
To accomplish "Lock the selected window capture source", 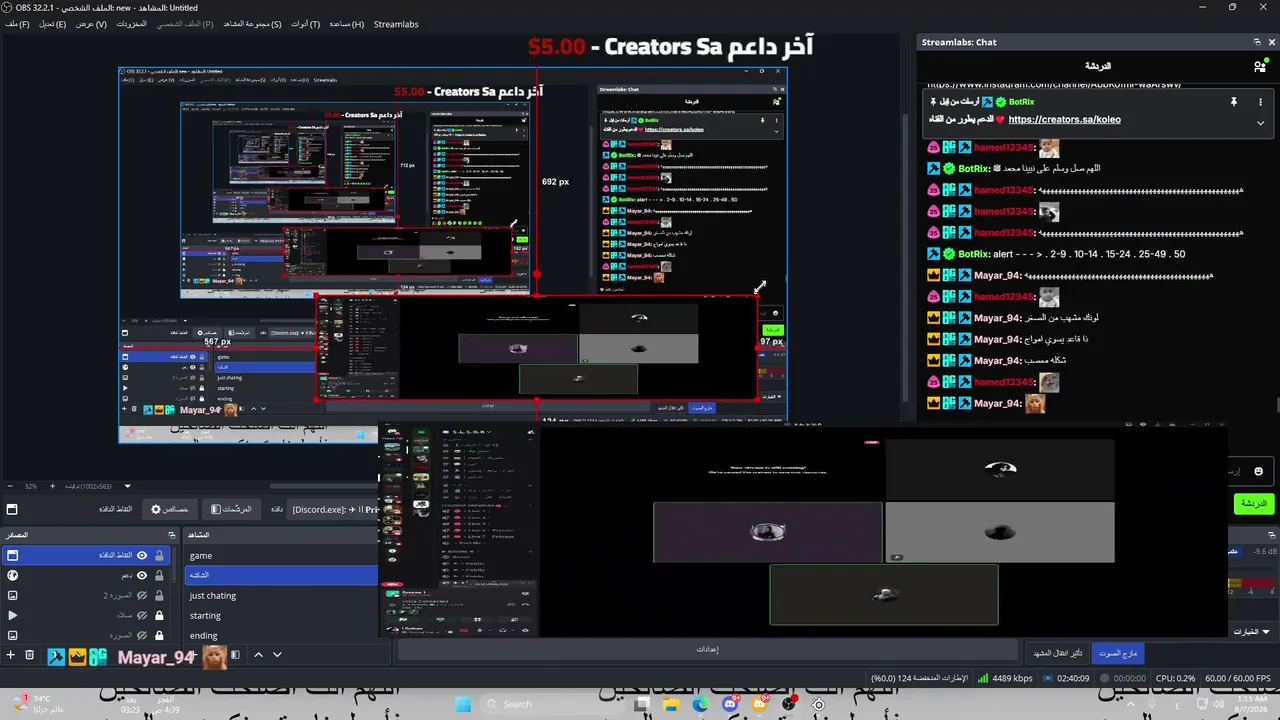I will (x=159, y=555).
